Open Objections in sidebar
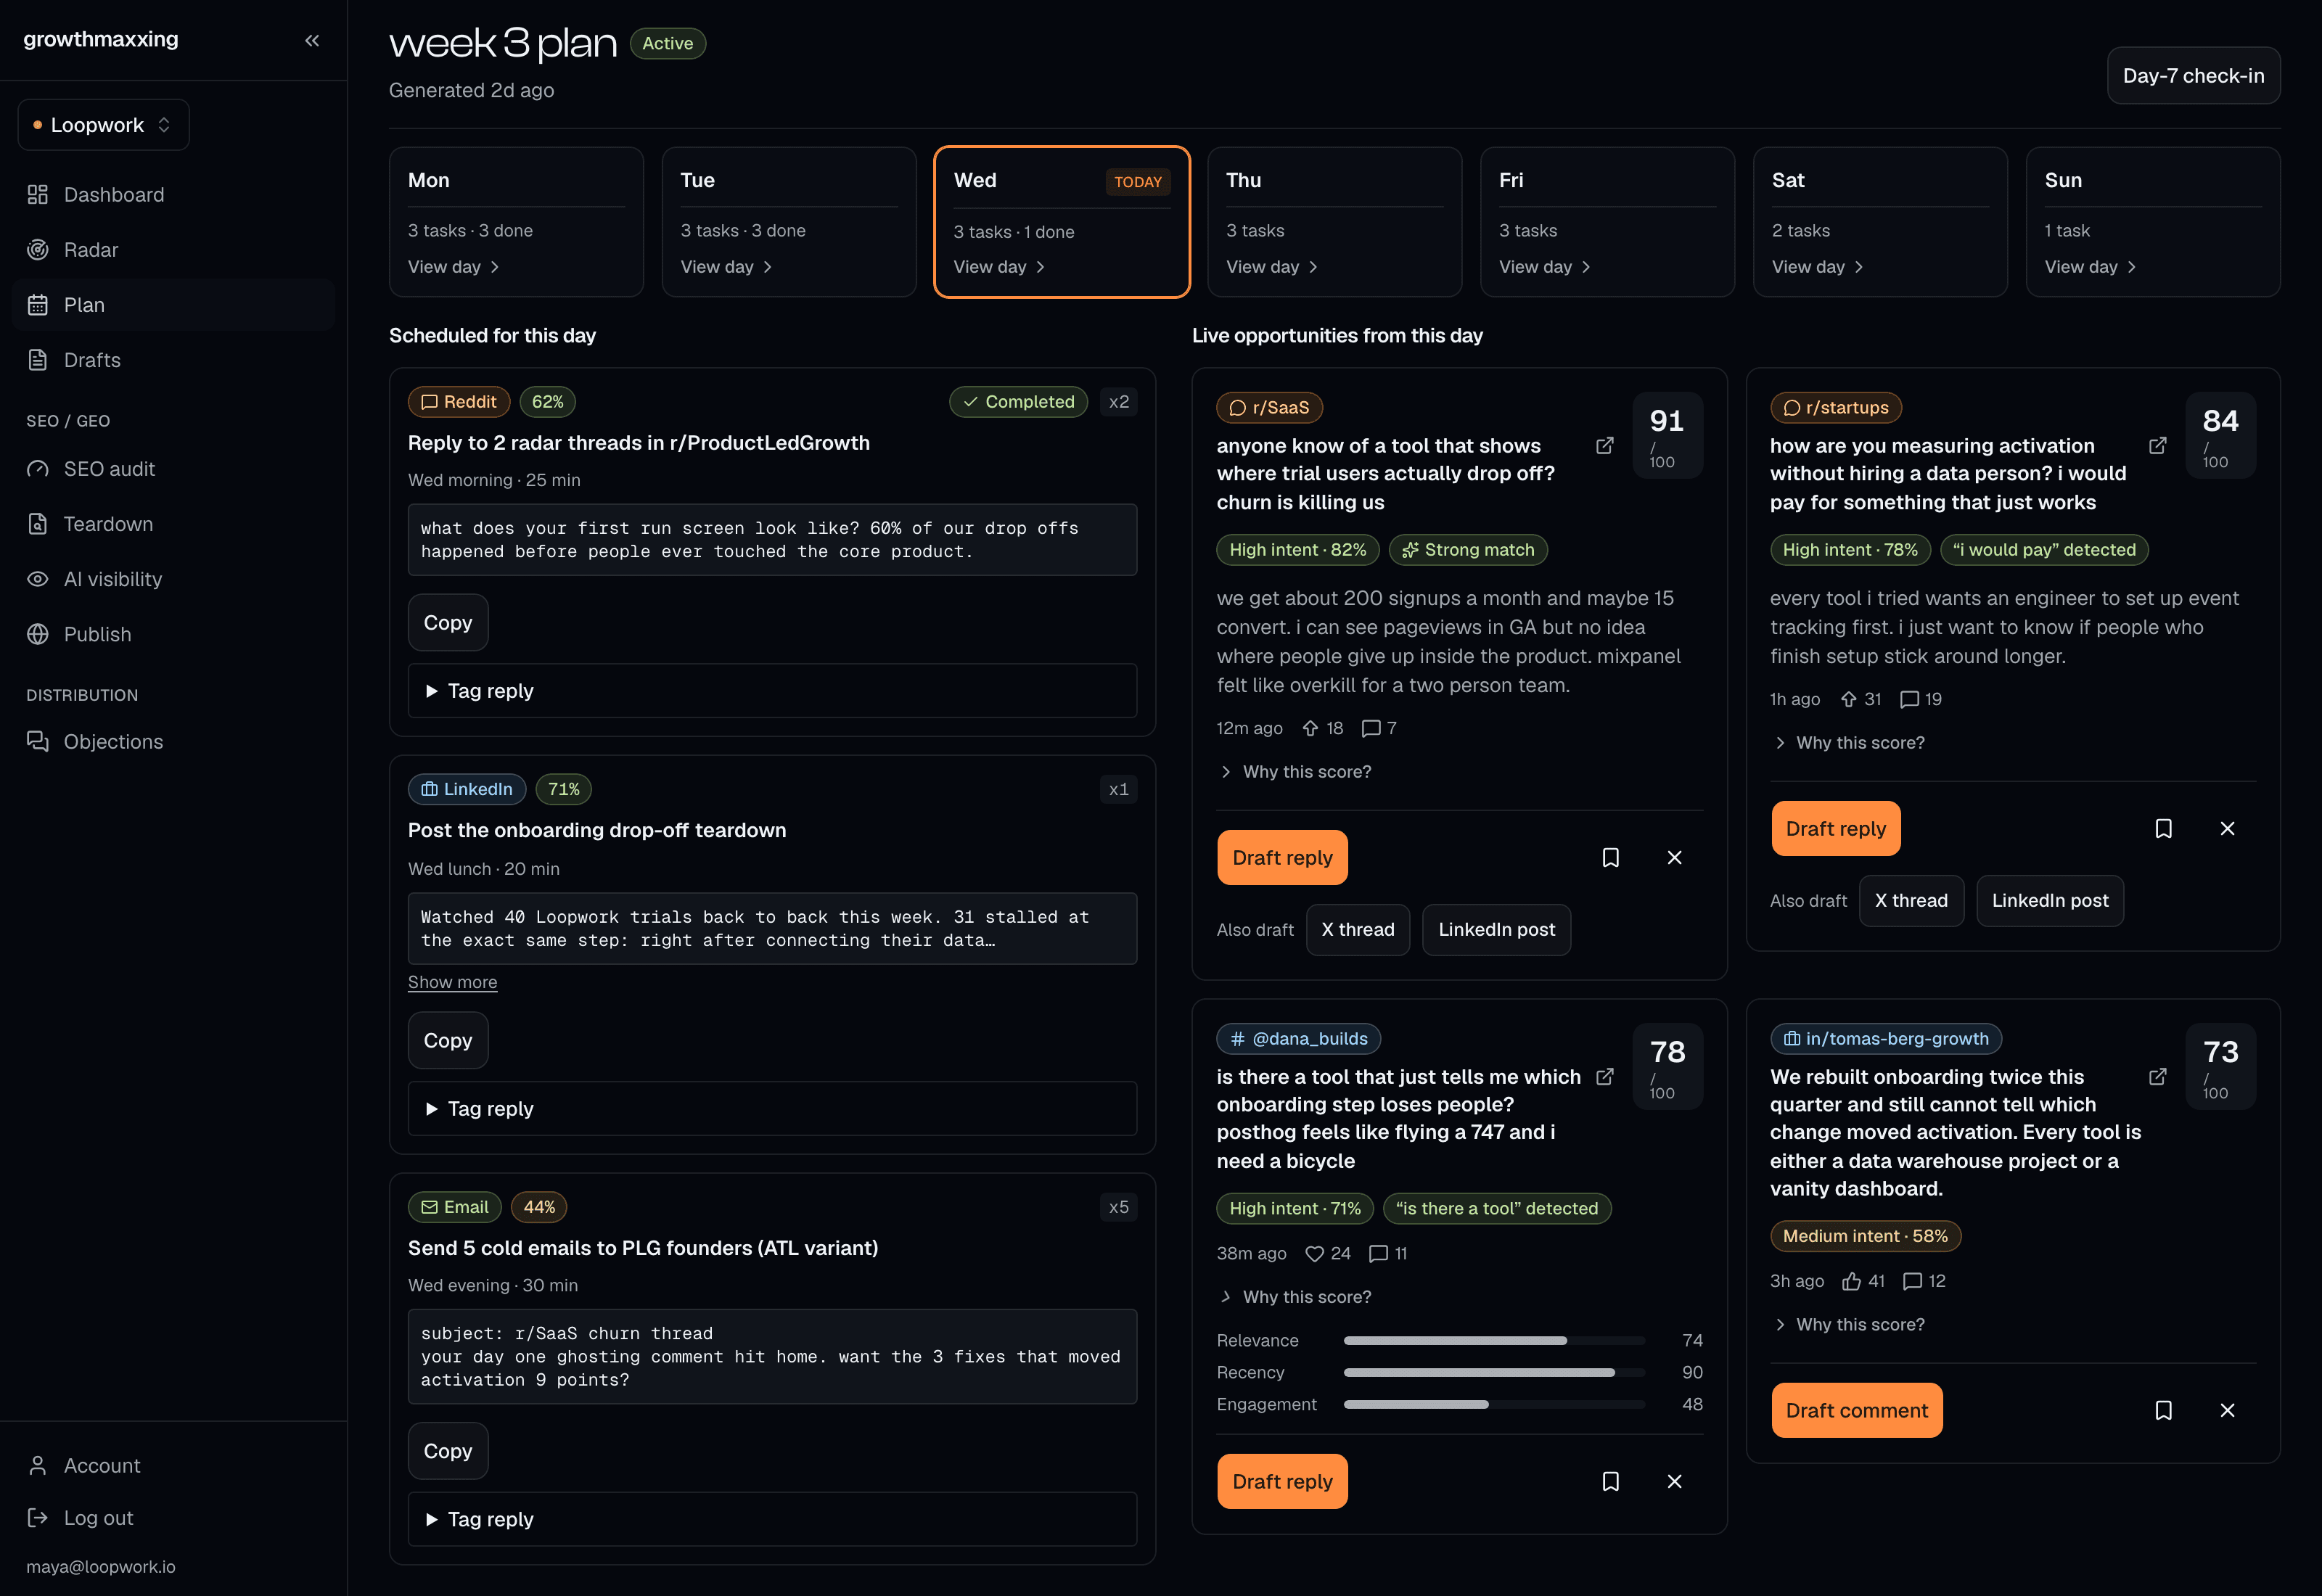2322x1596 pixels. point(173,741)
